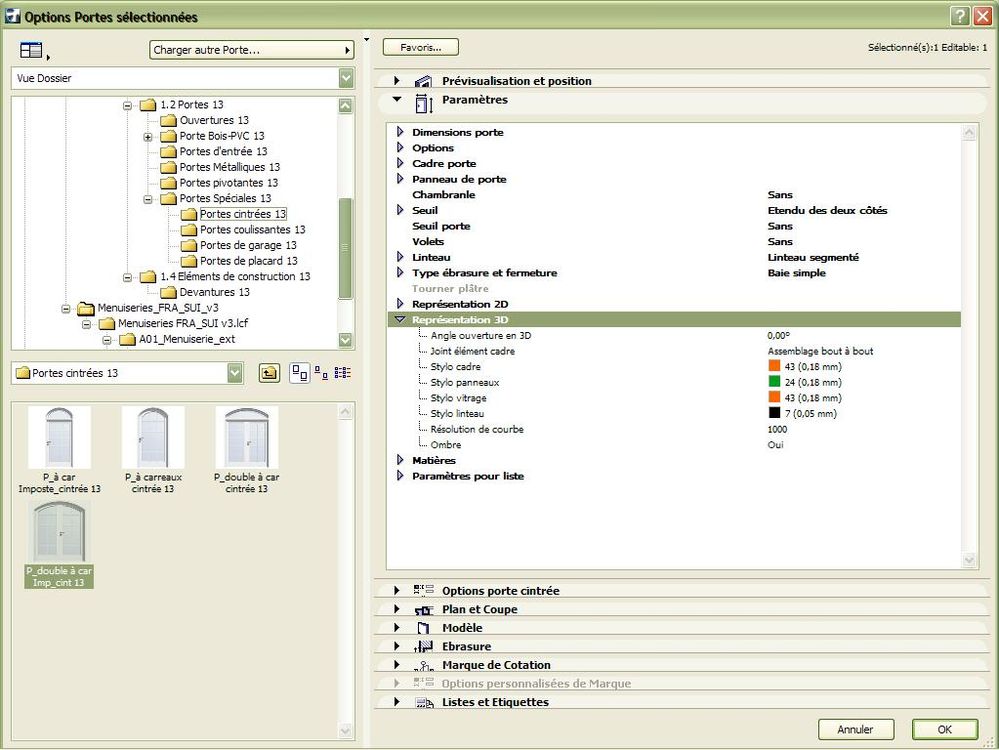This screenshot has height=750, width=999.
Task: Open the Vue Dossier dropdown
Action: [x=346, y=78]
